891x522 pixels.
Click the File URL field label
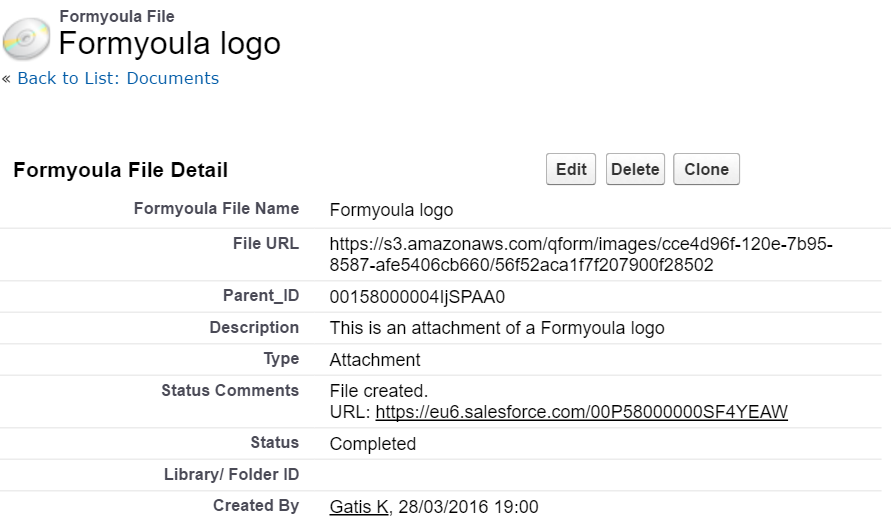point(266,244)
